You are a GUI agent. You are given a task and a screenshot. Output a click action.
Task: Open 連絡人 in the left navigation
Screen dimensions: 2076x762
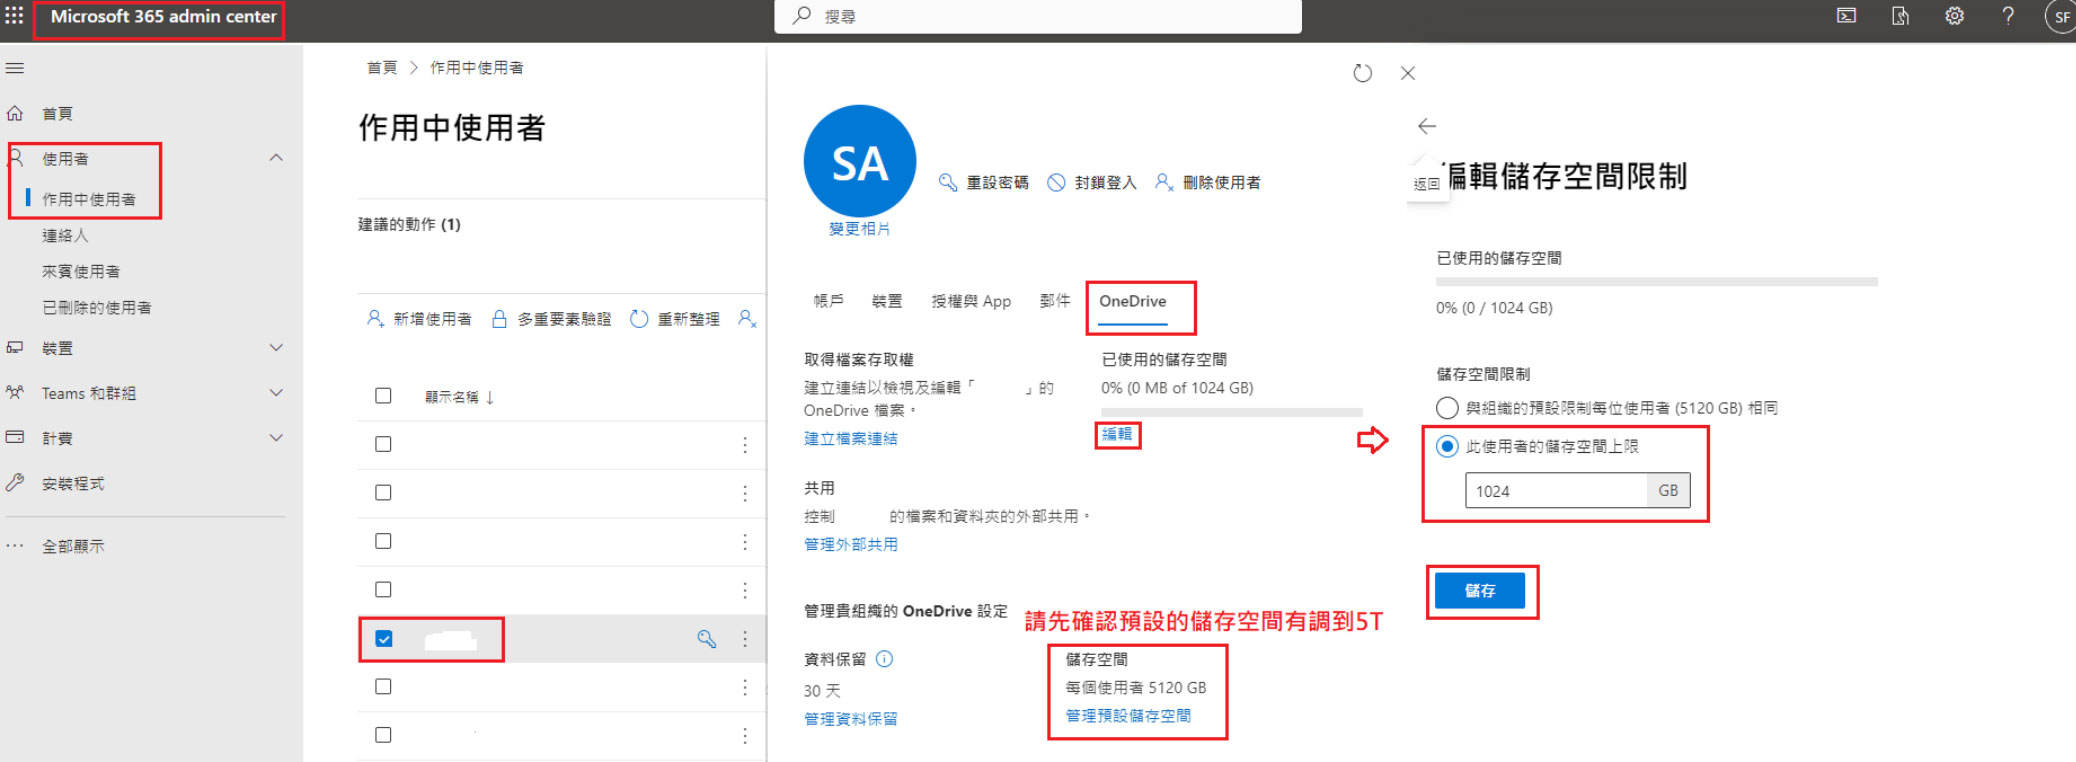65,235
